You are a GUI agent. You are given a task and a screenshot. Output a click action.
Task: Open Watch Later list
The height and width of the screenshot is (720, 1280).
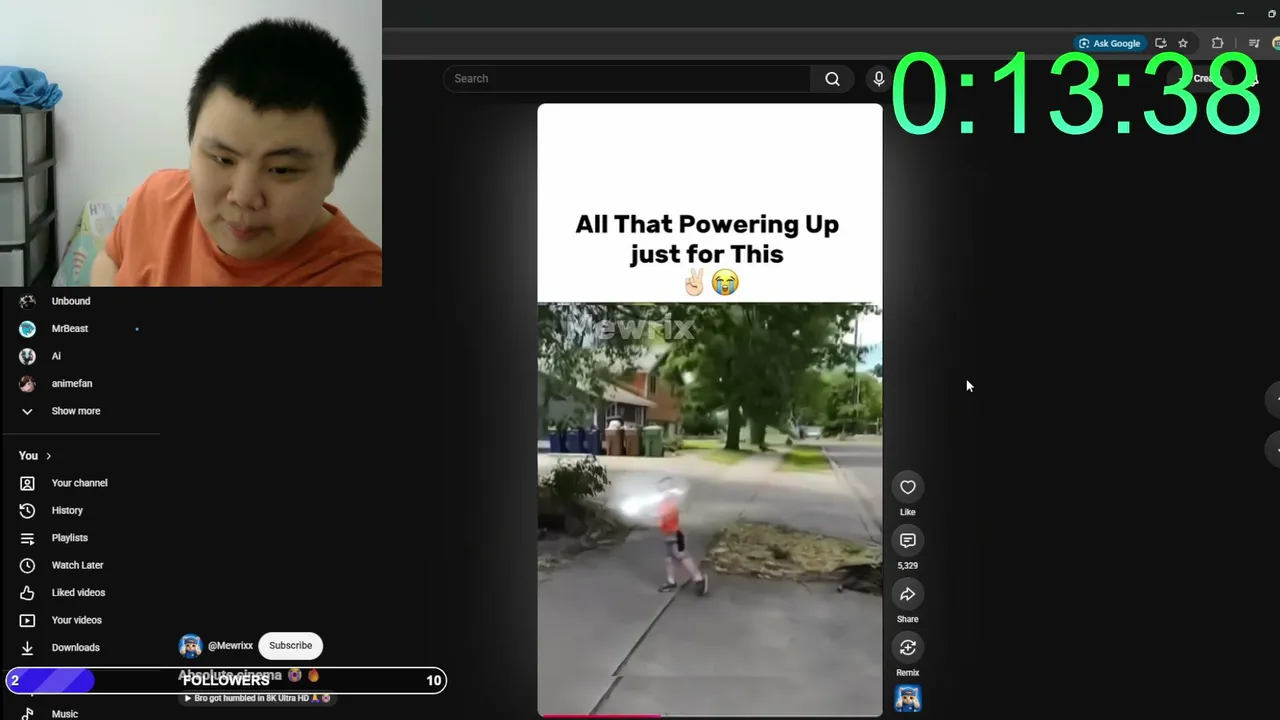80,566
